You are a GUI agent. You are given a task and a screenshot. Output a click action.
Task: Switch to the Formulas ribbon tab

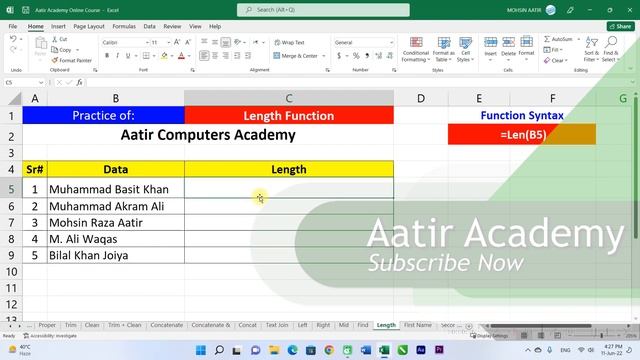click(x=124, y=26)
